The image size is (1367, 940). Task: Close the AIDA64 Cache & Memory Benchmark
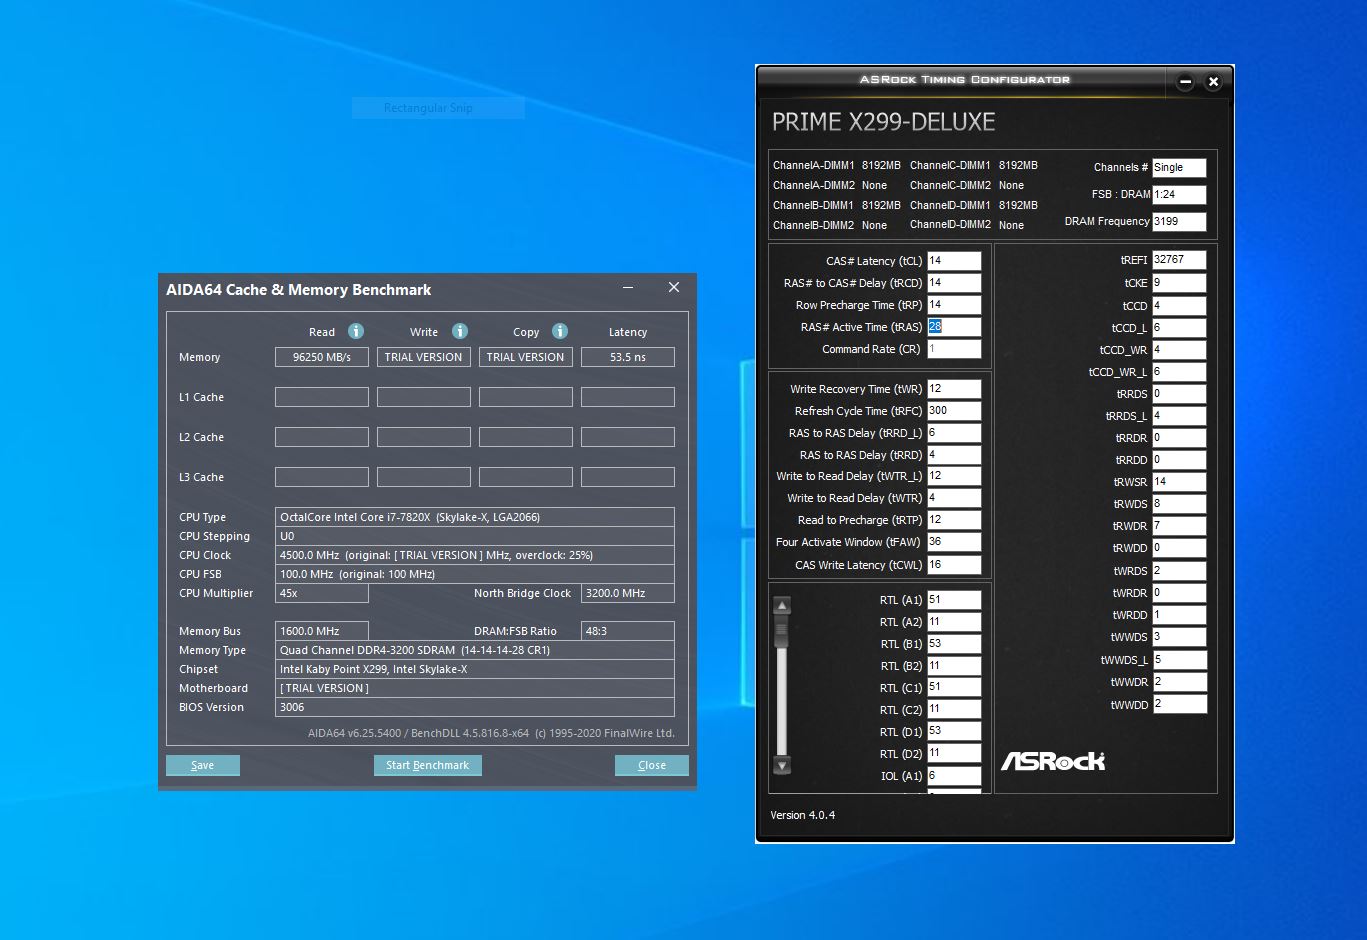[673, 287]
